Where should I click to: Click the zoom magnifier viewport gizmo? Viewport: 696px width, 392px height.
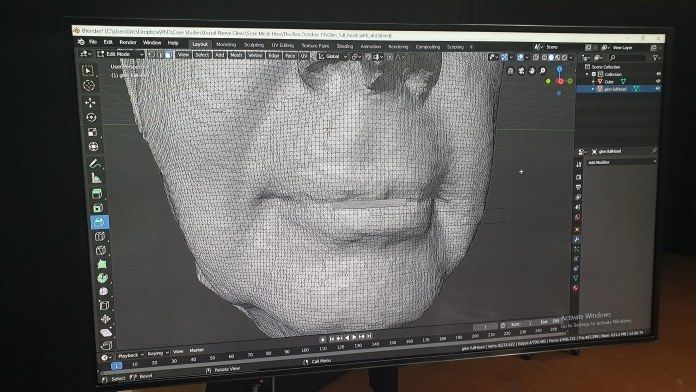click(x=542, y=71)
